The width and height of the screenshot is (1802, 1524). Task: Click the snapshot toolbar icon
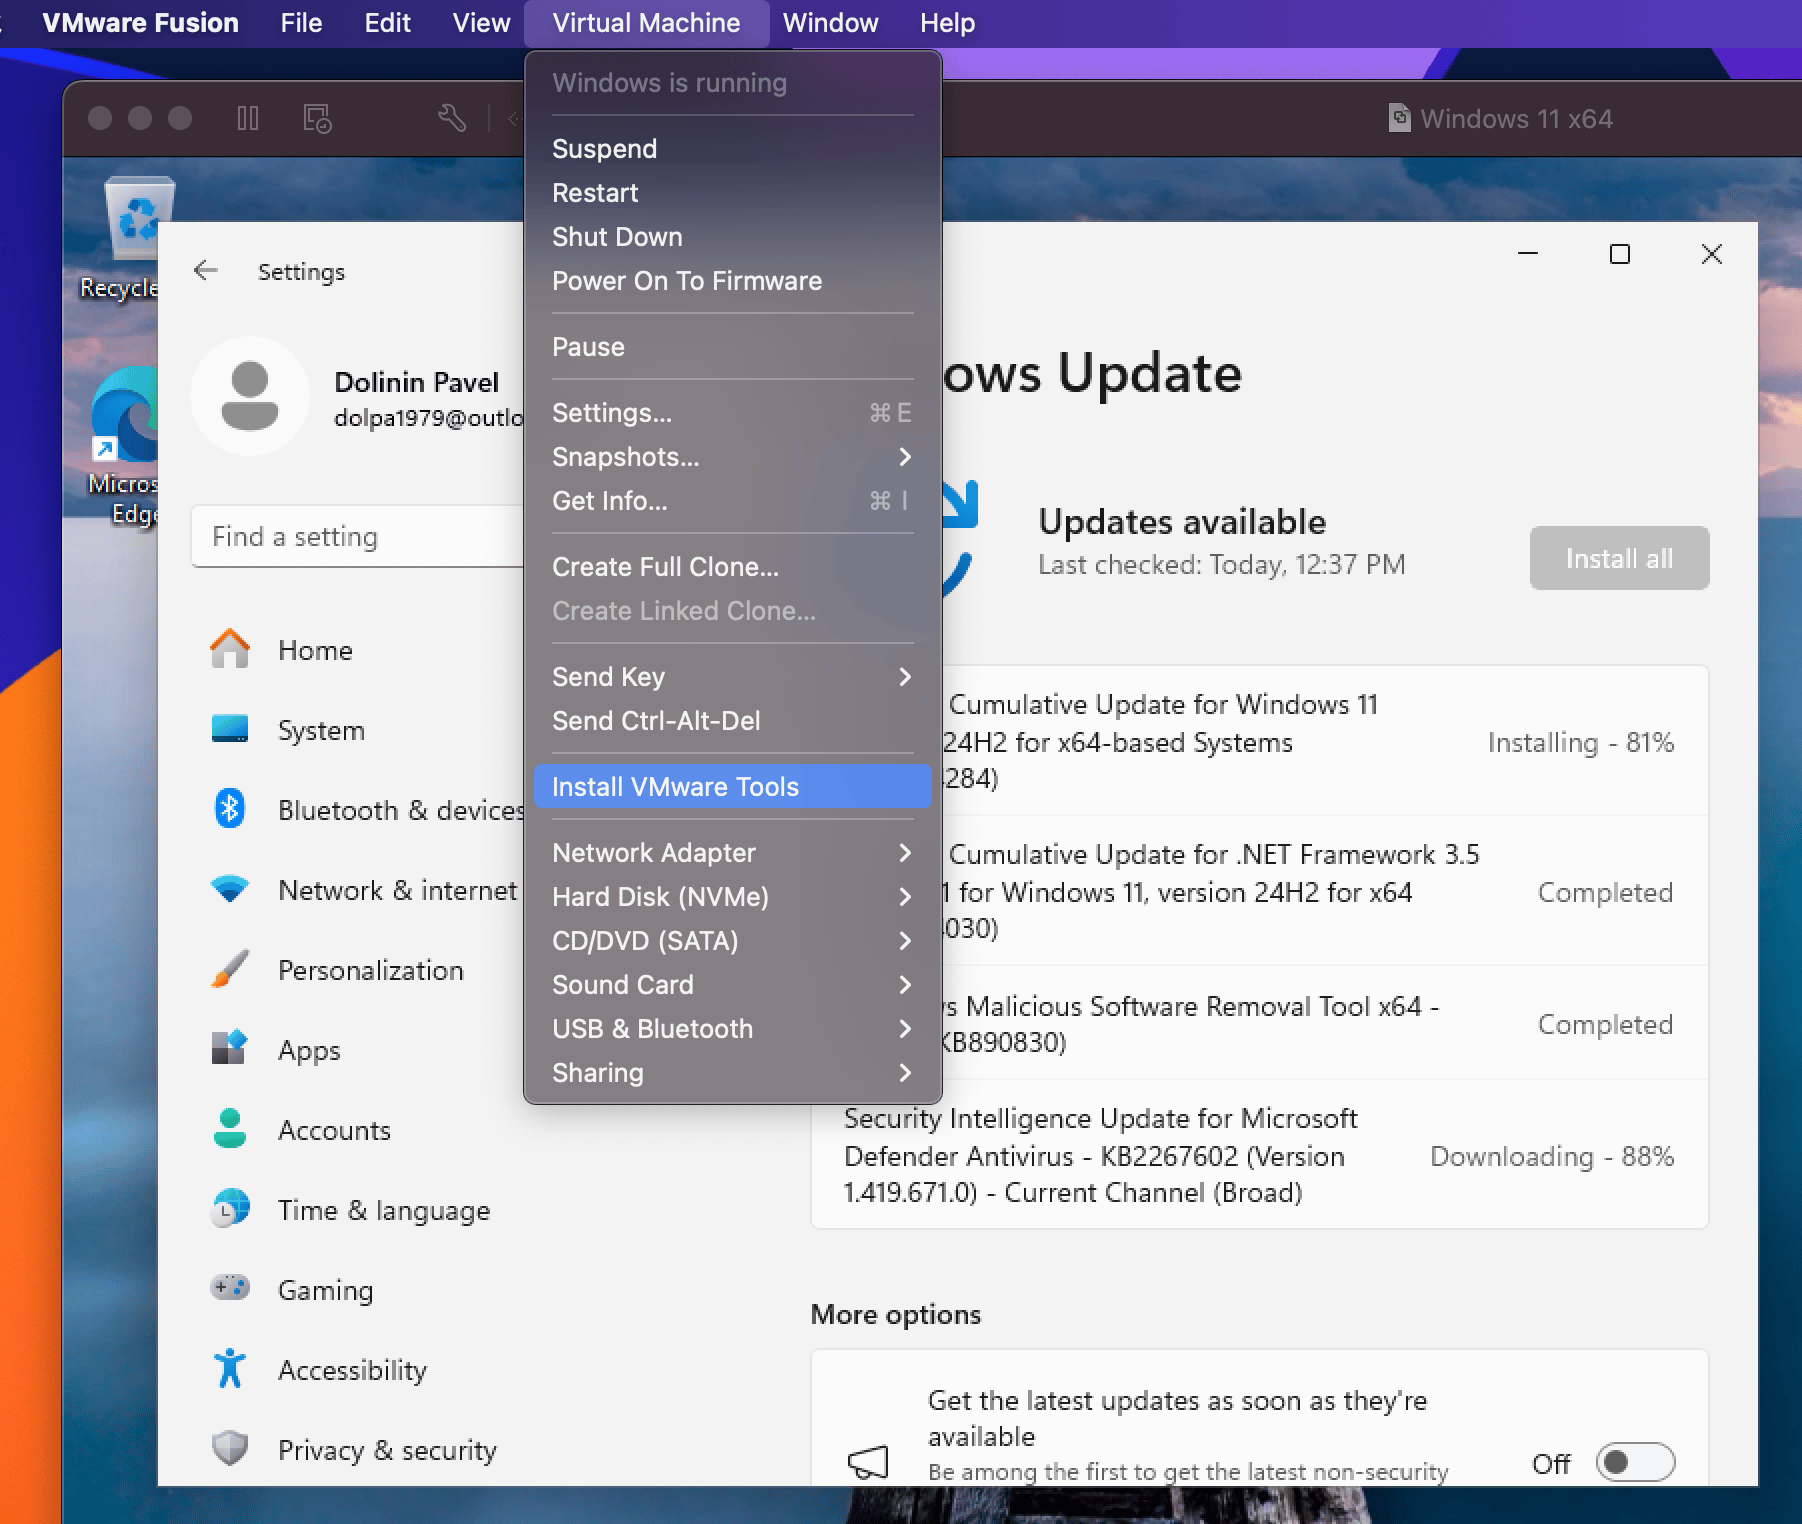[x=317, y=119]
